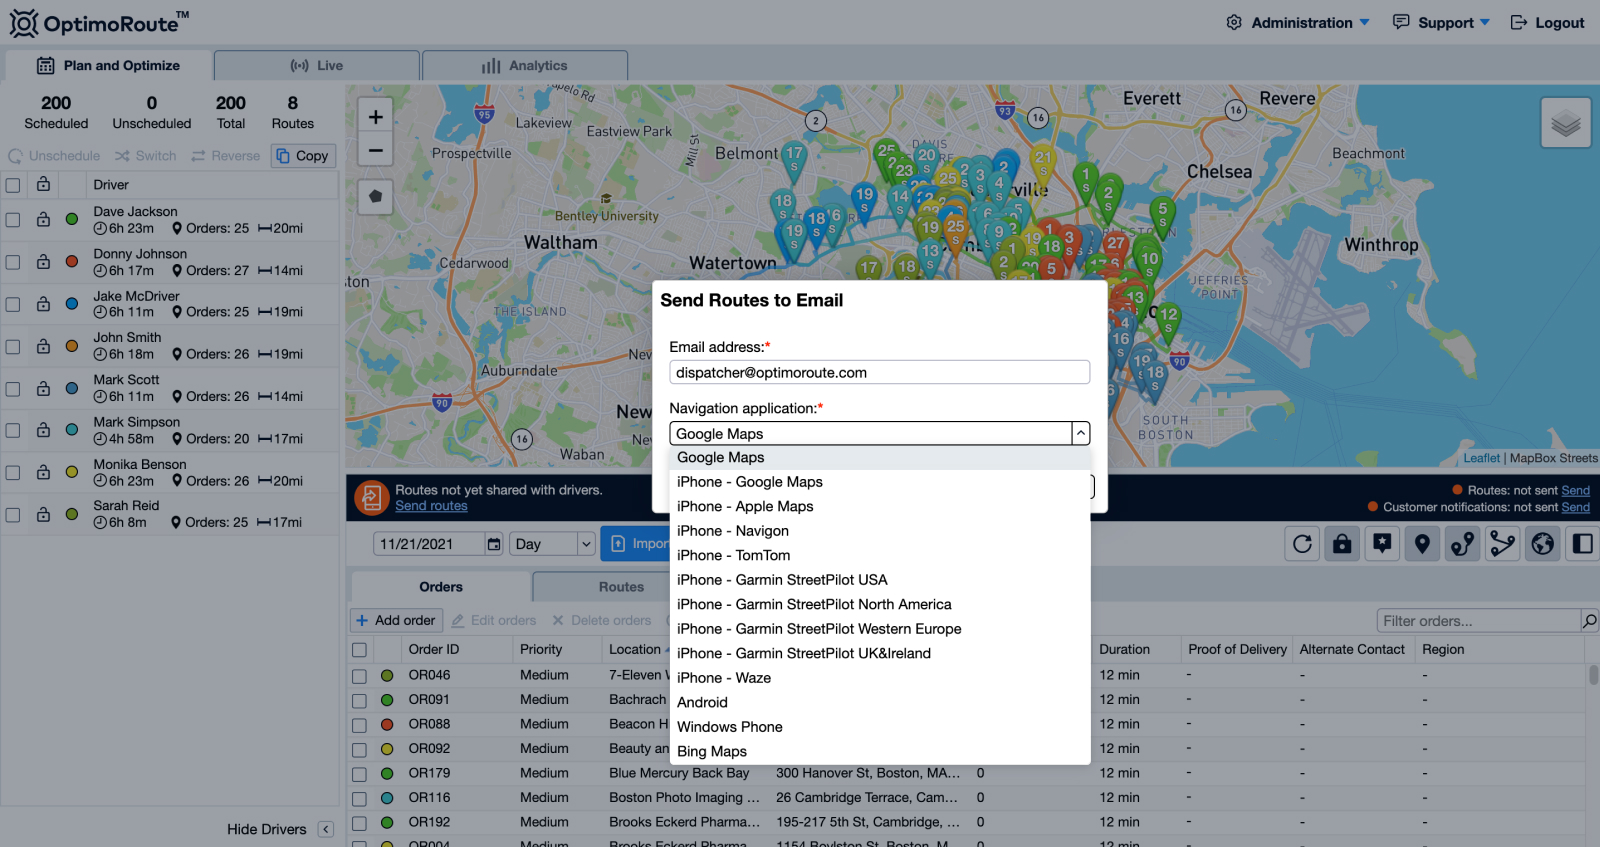Click the globe icon in the toolbar
Screen dimensions: 1600x847
[x=1543, y=544]
